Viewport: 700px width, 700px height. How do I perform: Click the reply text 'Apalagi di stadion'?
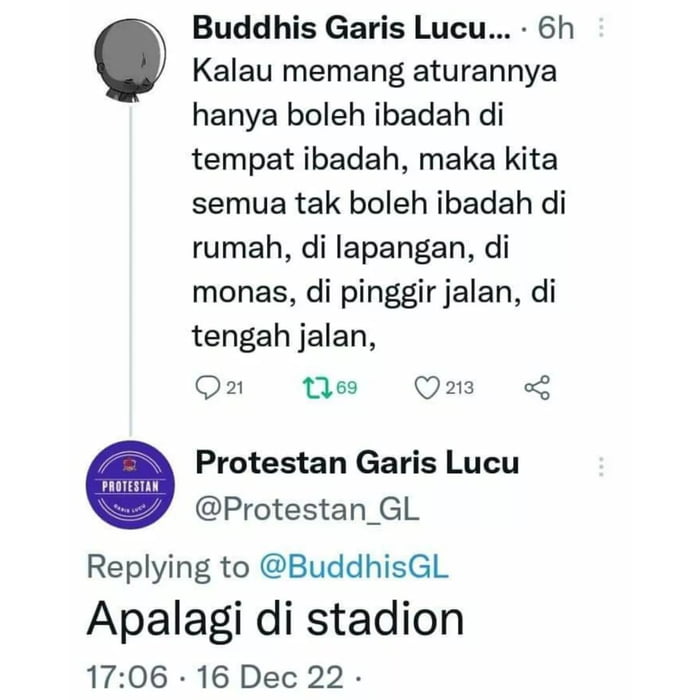click(276, 620)
